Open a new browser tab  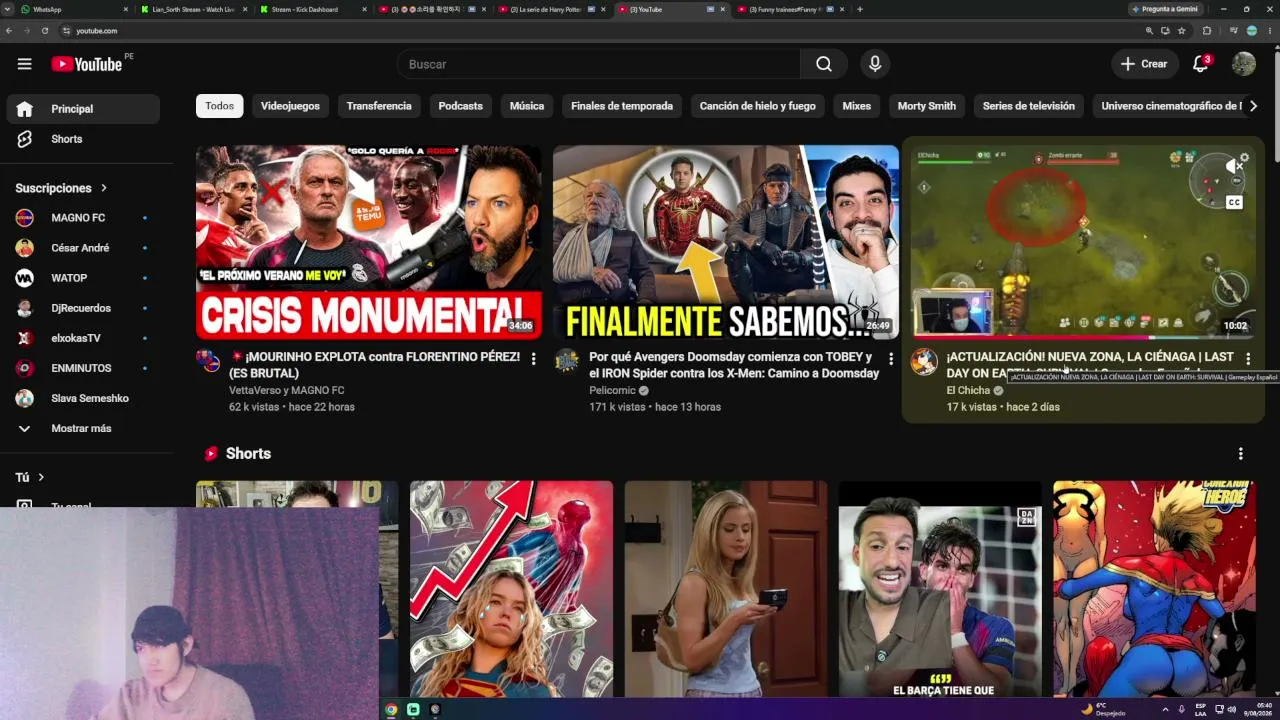coord(860,9)
